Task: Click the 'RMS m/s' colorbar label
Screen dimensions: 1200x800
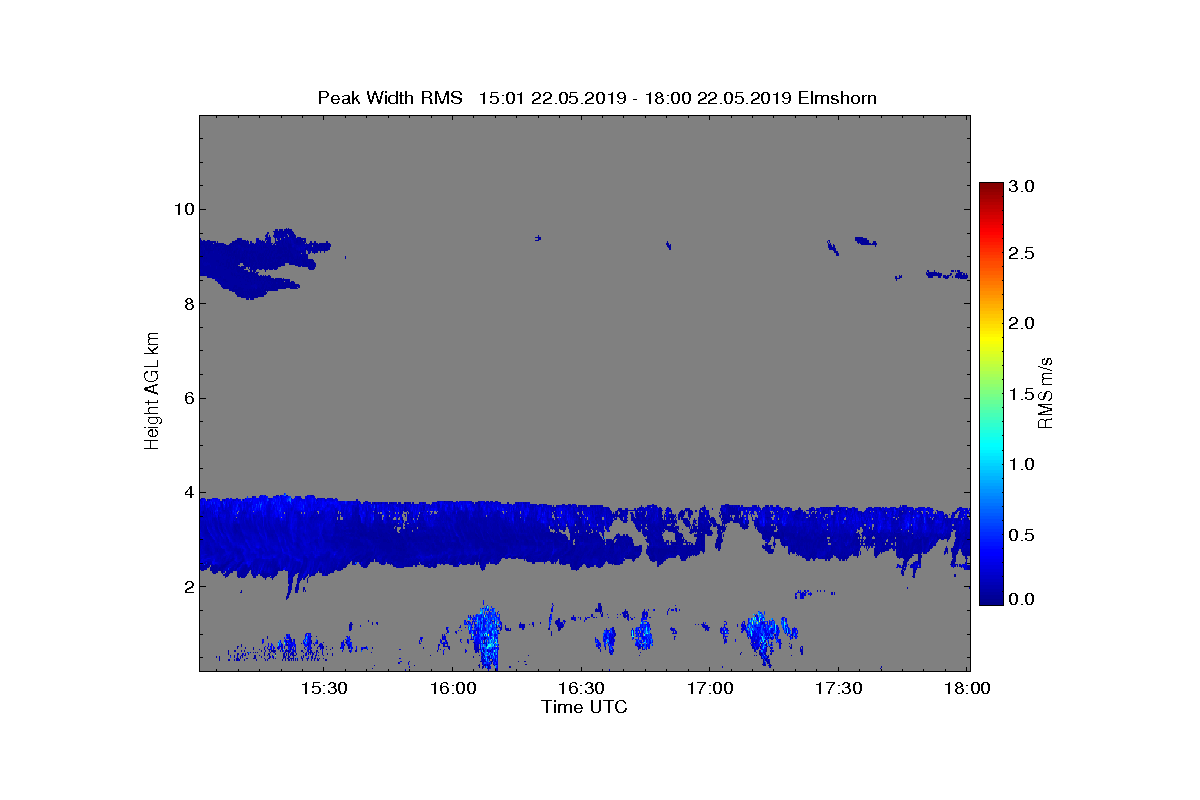Action: click(x=1045, y=392)
